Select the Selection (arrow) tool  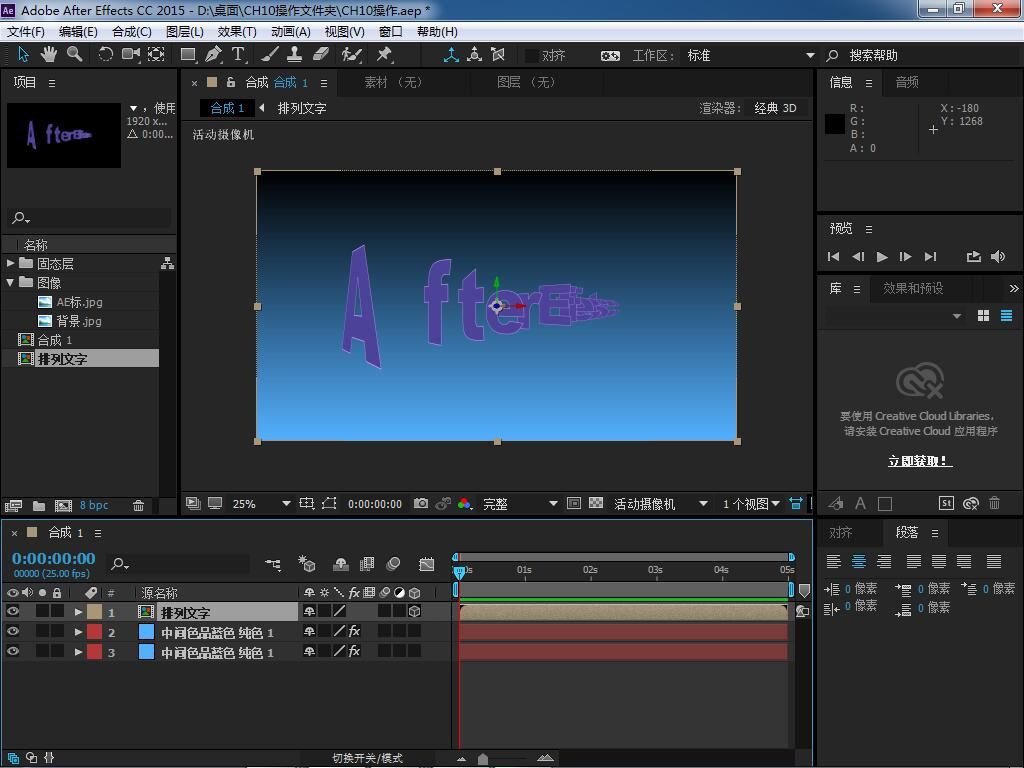click(23, 55)
